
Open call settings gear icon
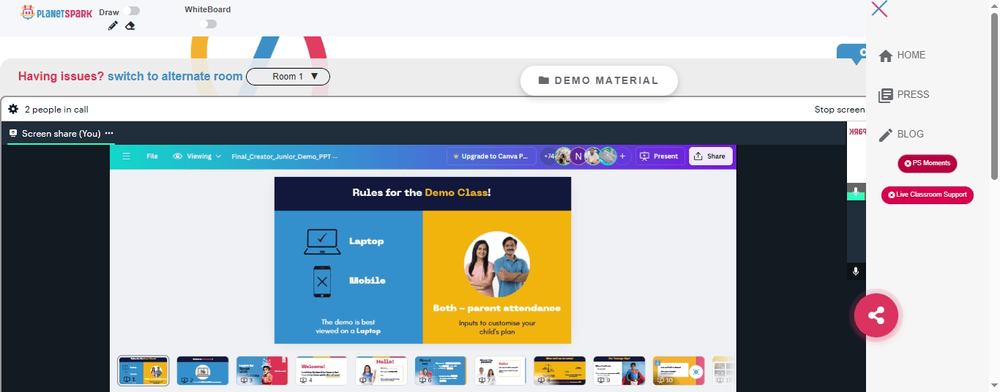(x=13, y=109)
